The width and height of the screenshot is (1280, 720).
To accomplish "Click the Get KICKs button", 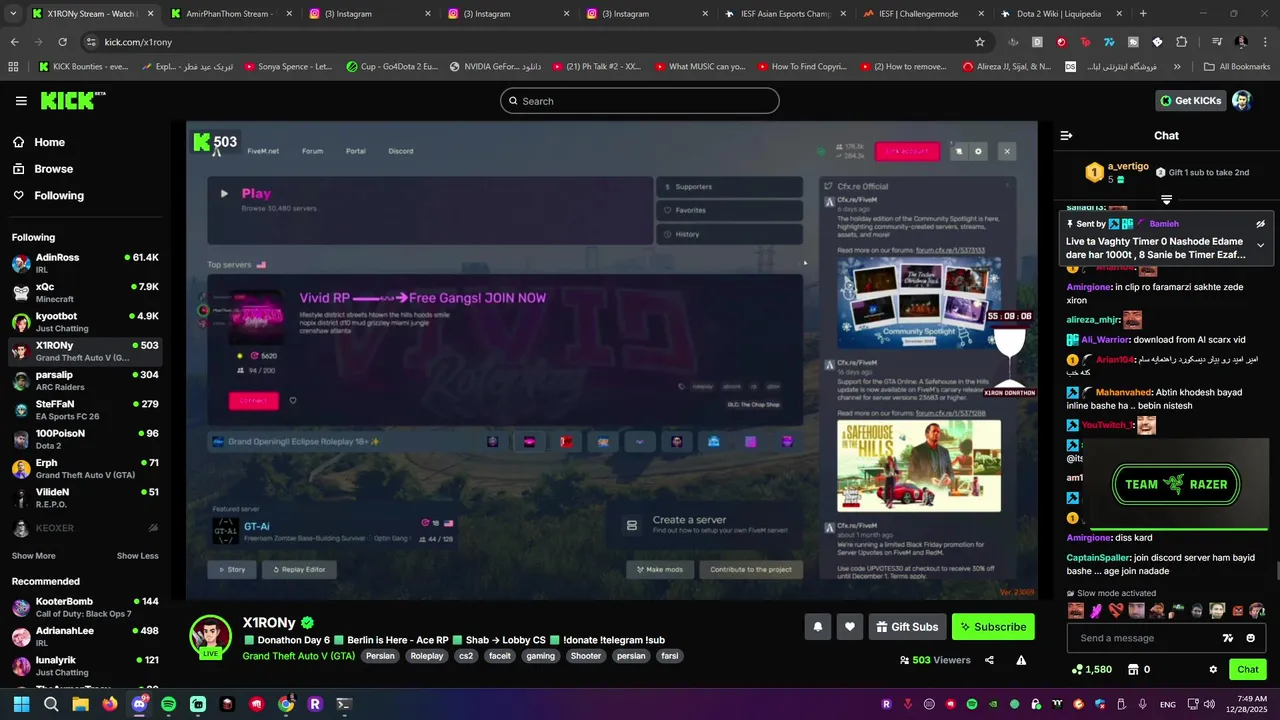I will (x=1190, y=100).
